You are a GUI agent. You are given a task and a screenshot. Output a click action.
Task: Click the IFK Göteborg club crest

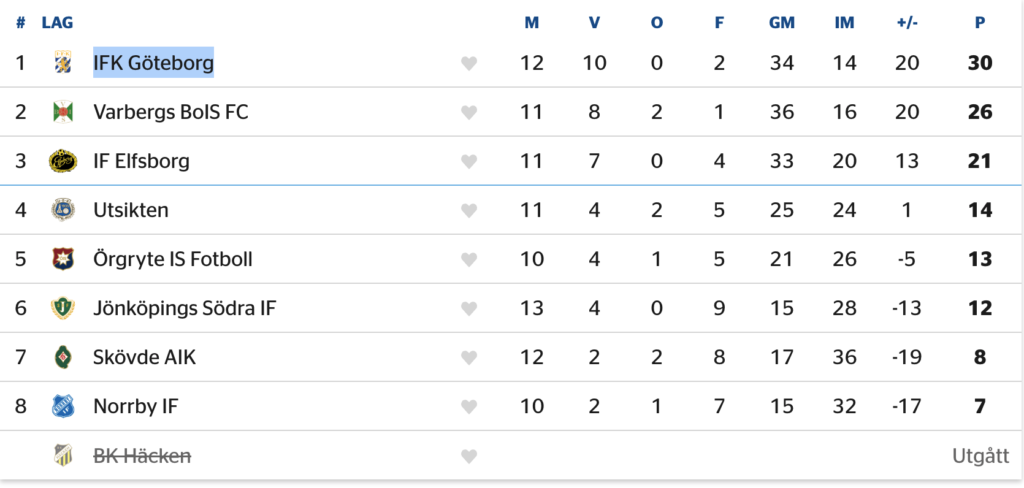[x=63, y=63]
